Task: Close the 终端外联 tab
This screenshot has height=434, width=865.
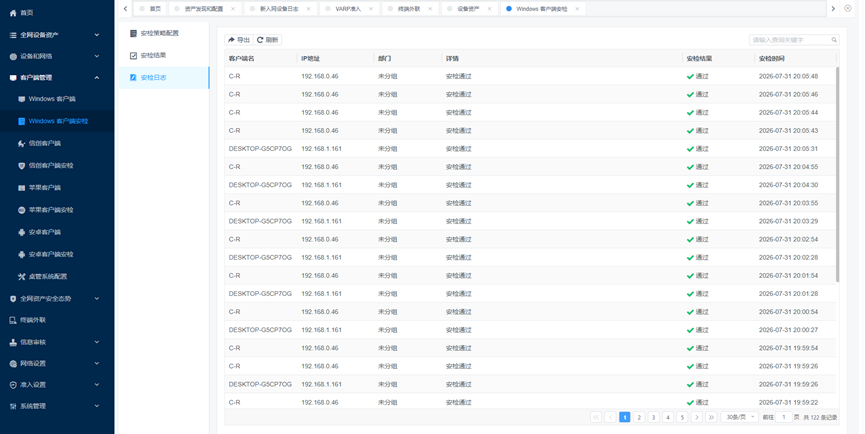Action: [430, 9]
